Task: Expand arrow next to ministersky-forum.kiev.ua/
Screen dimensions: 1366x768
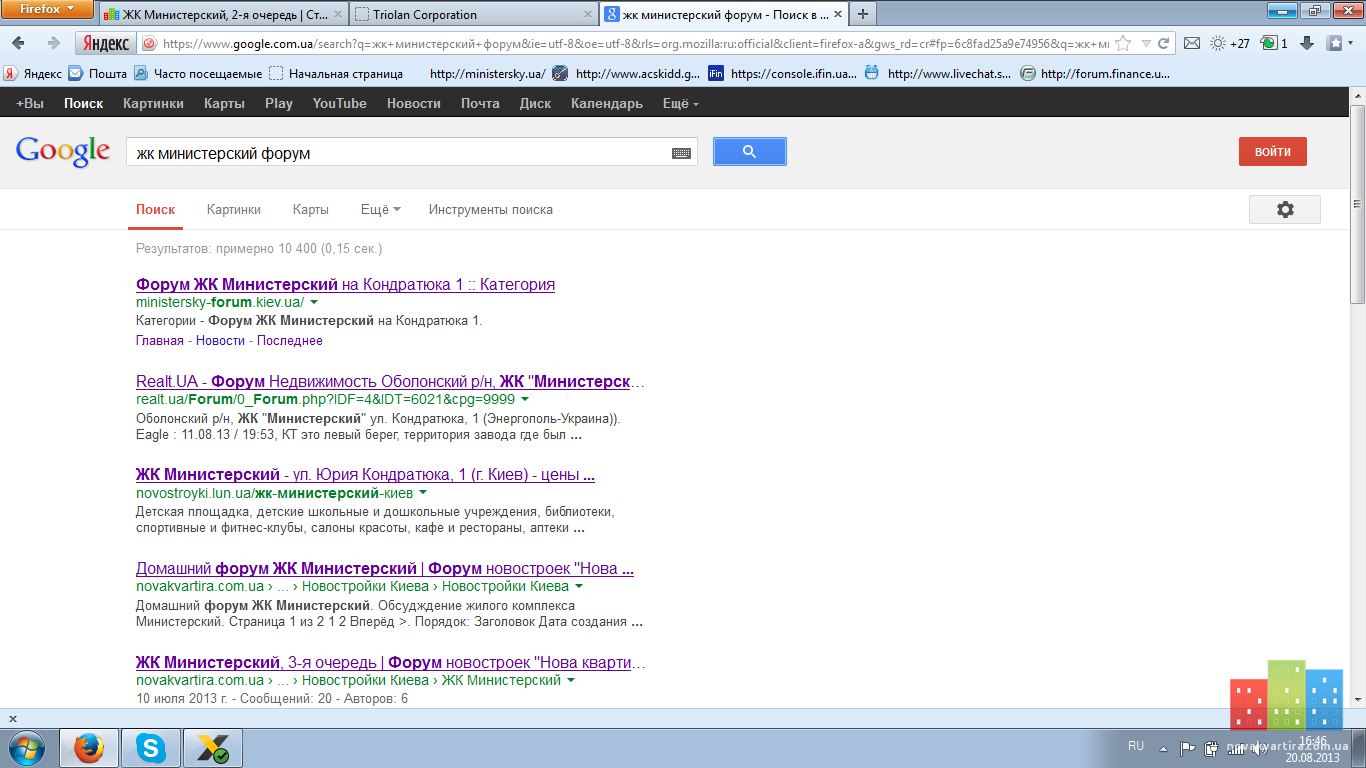Action: point(314,302)
